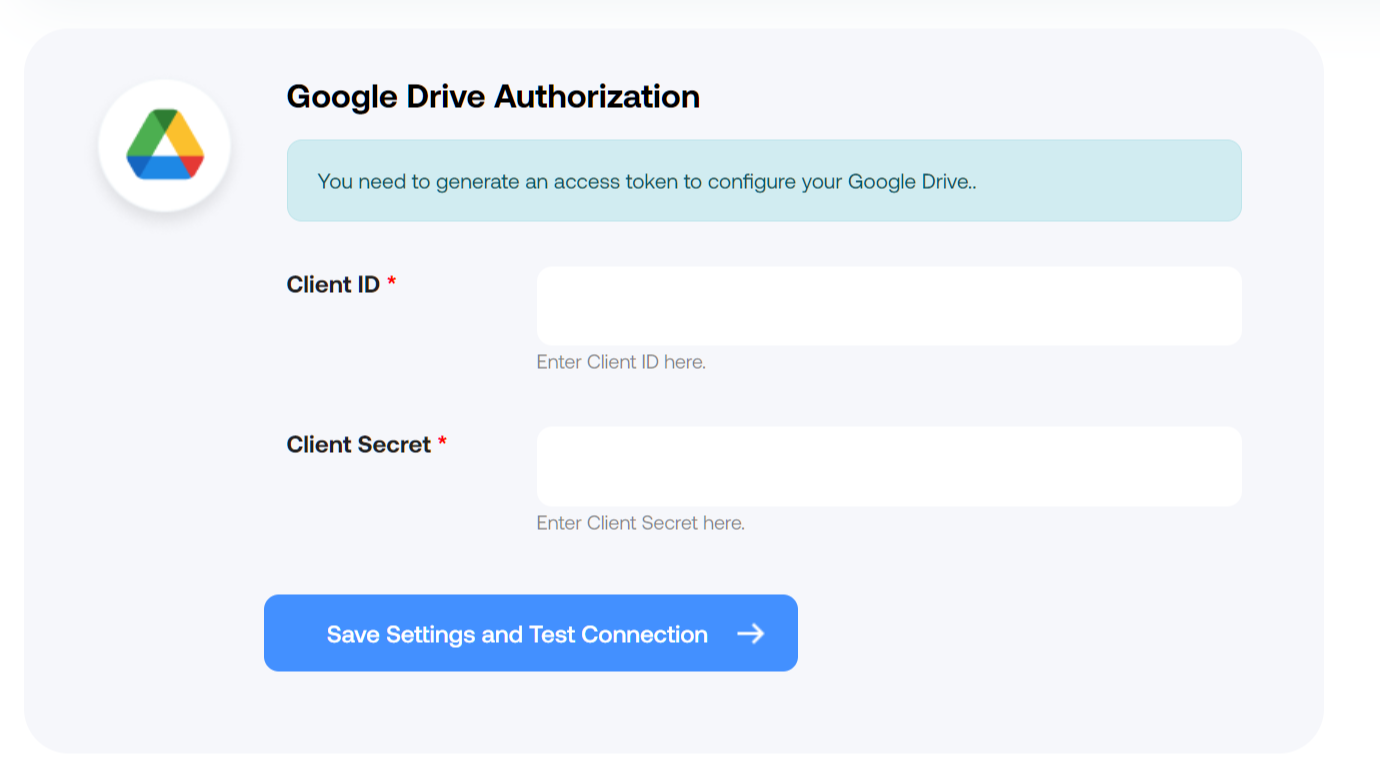1380x777 pixels.
Task: Click the access token notice banner
Action: pyautogui.click(x=763, y=180)
